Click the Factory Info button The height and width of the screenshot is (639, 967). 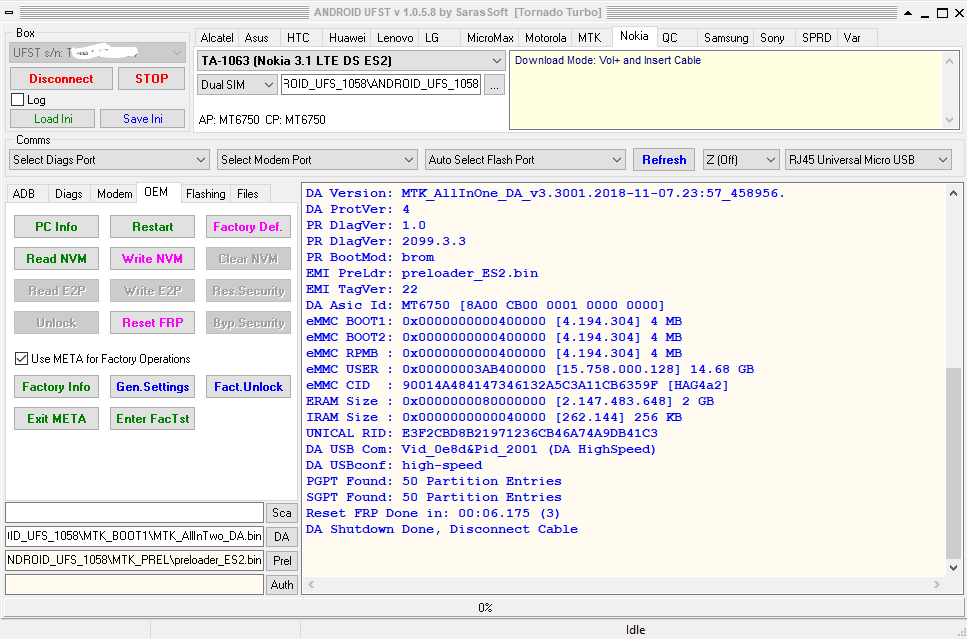pyautogui.click(x=56, y=387)
